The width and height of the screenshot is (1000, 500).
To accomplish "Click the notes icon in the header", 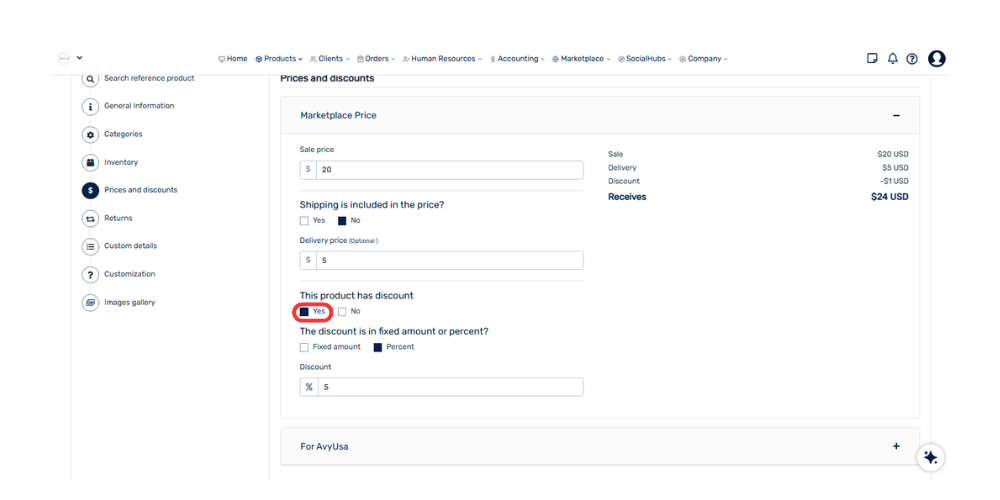I will point(873,59).
